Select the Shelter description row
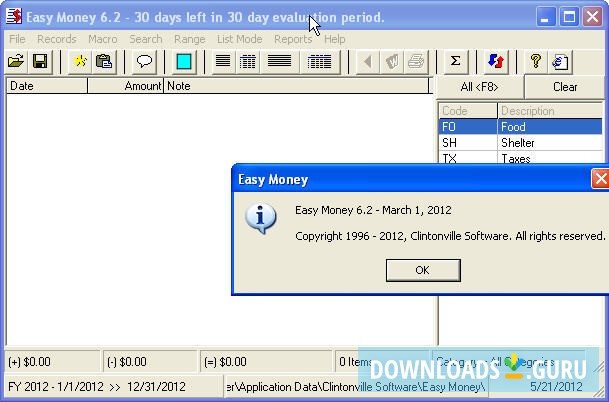The height and width of the screenshot is (402, 609). point(550,143)
